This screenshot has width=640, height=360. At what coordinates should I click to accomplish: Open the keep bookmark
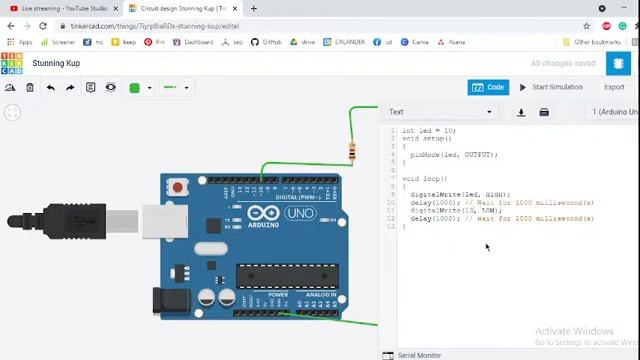click(124, 42)
